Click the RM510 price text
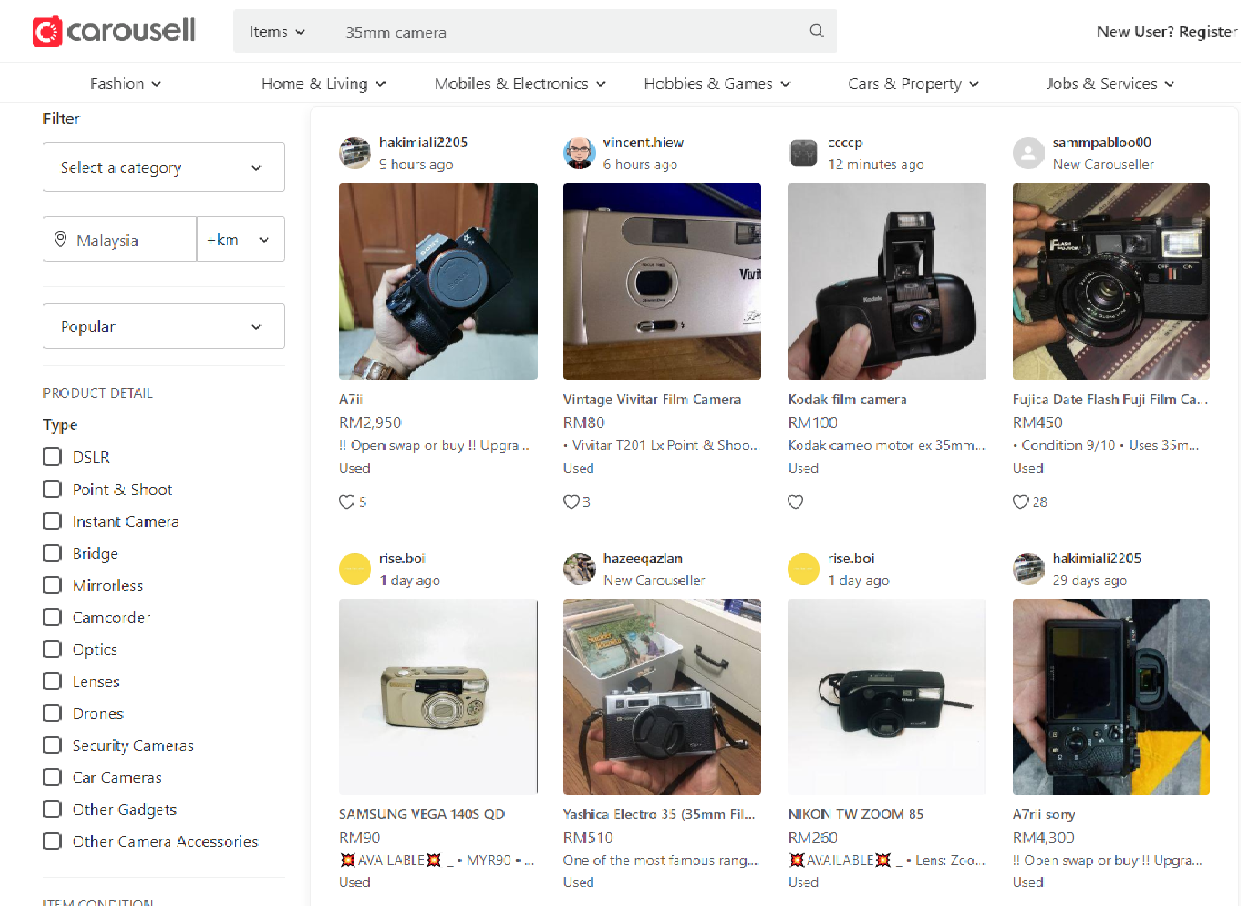Screen dimensions: 1241x906 point(588,837)
